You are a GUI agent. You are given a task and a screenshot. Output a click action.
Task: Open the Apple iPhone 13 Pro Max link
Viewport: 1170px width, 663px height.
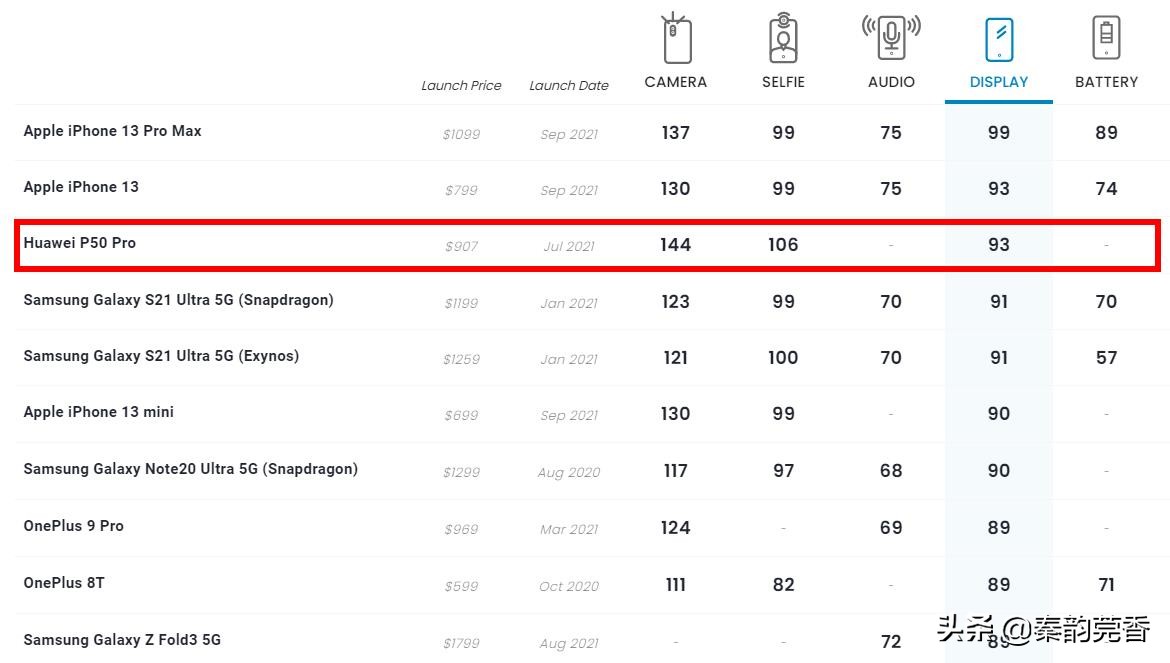[112, 131]
